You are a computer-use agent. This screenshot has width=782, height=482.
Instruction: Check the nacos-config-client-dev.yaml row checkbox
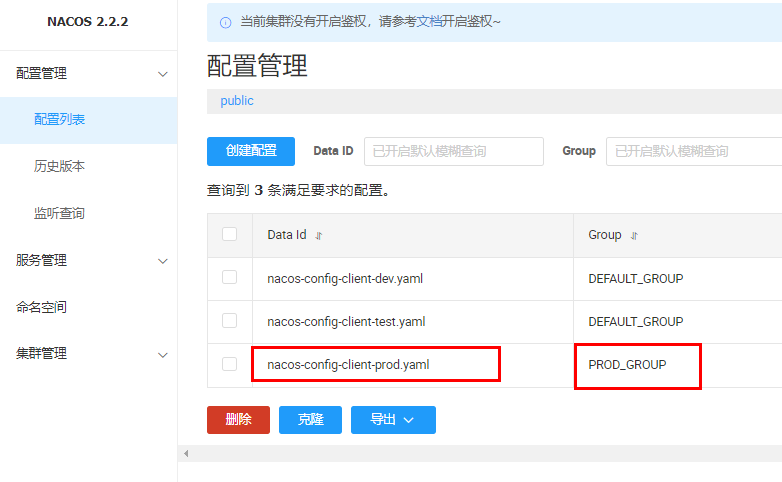[229, 277]
